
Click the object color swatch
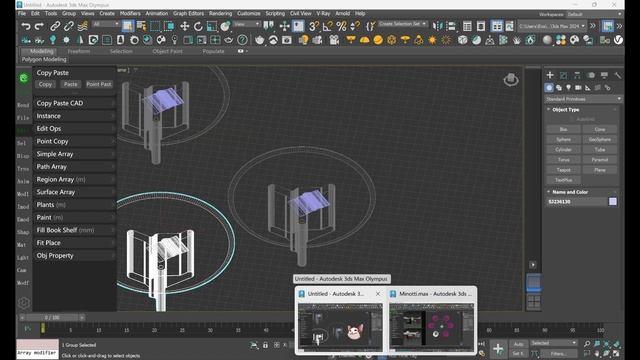point(613,201)
